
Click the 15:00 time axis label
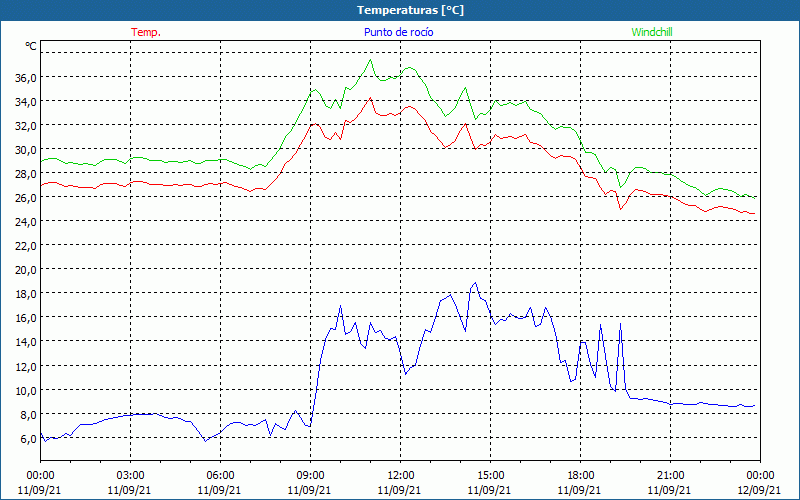tap(490, 476)
